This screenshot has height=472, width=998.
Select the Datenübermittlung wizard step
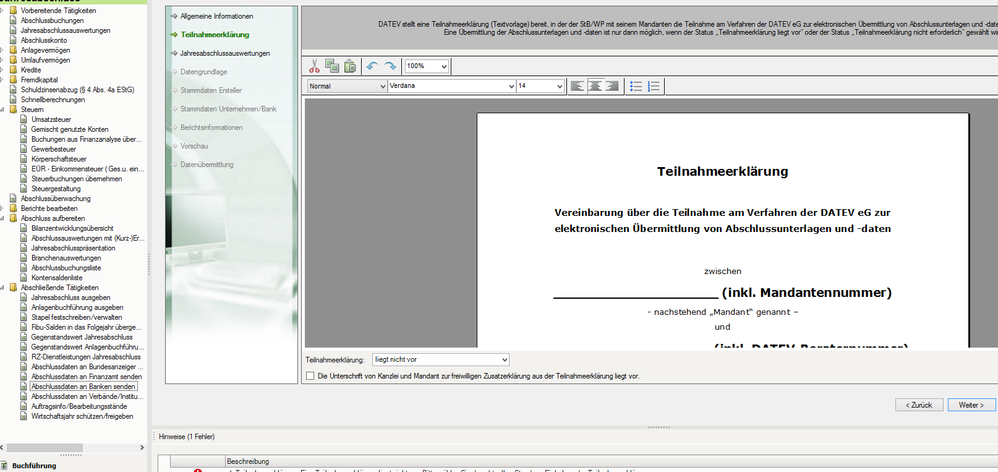click(207, 165)
